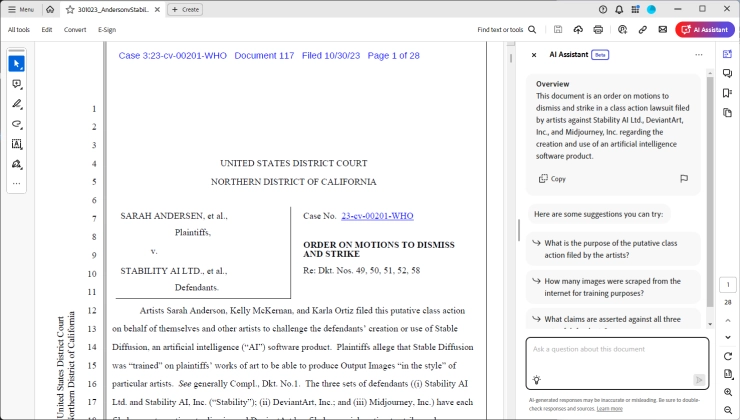Close the AI Assistant panel
740x420 pixels.
coord(534,55)
